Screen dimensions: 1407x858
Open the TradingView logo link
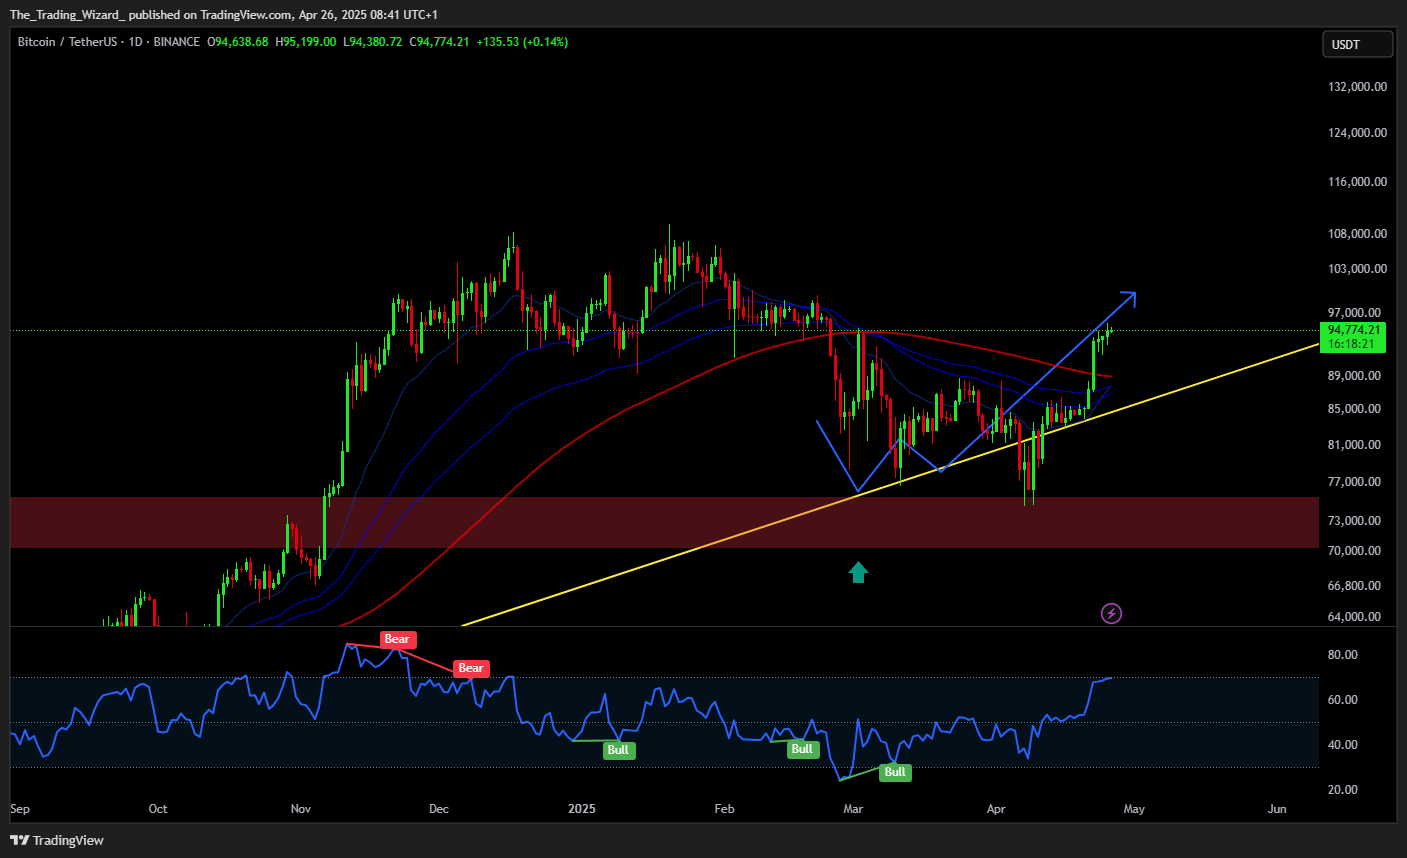coord(57,840)
